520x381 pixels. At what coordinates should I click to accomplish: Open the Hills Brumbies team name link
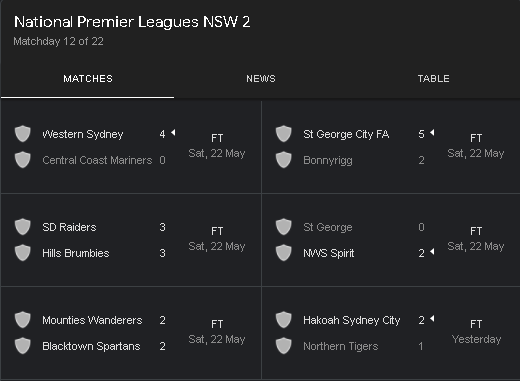pyautogui.click(x=76, y=253)
